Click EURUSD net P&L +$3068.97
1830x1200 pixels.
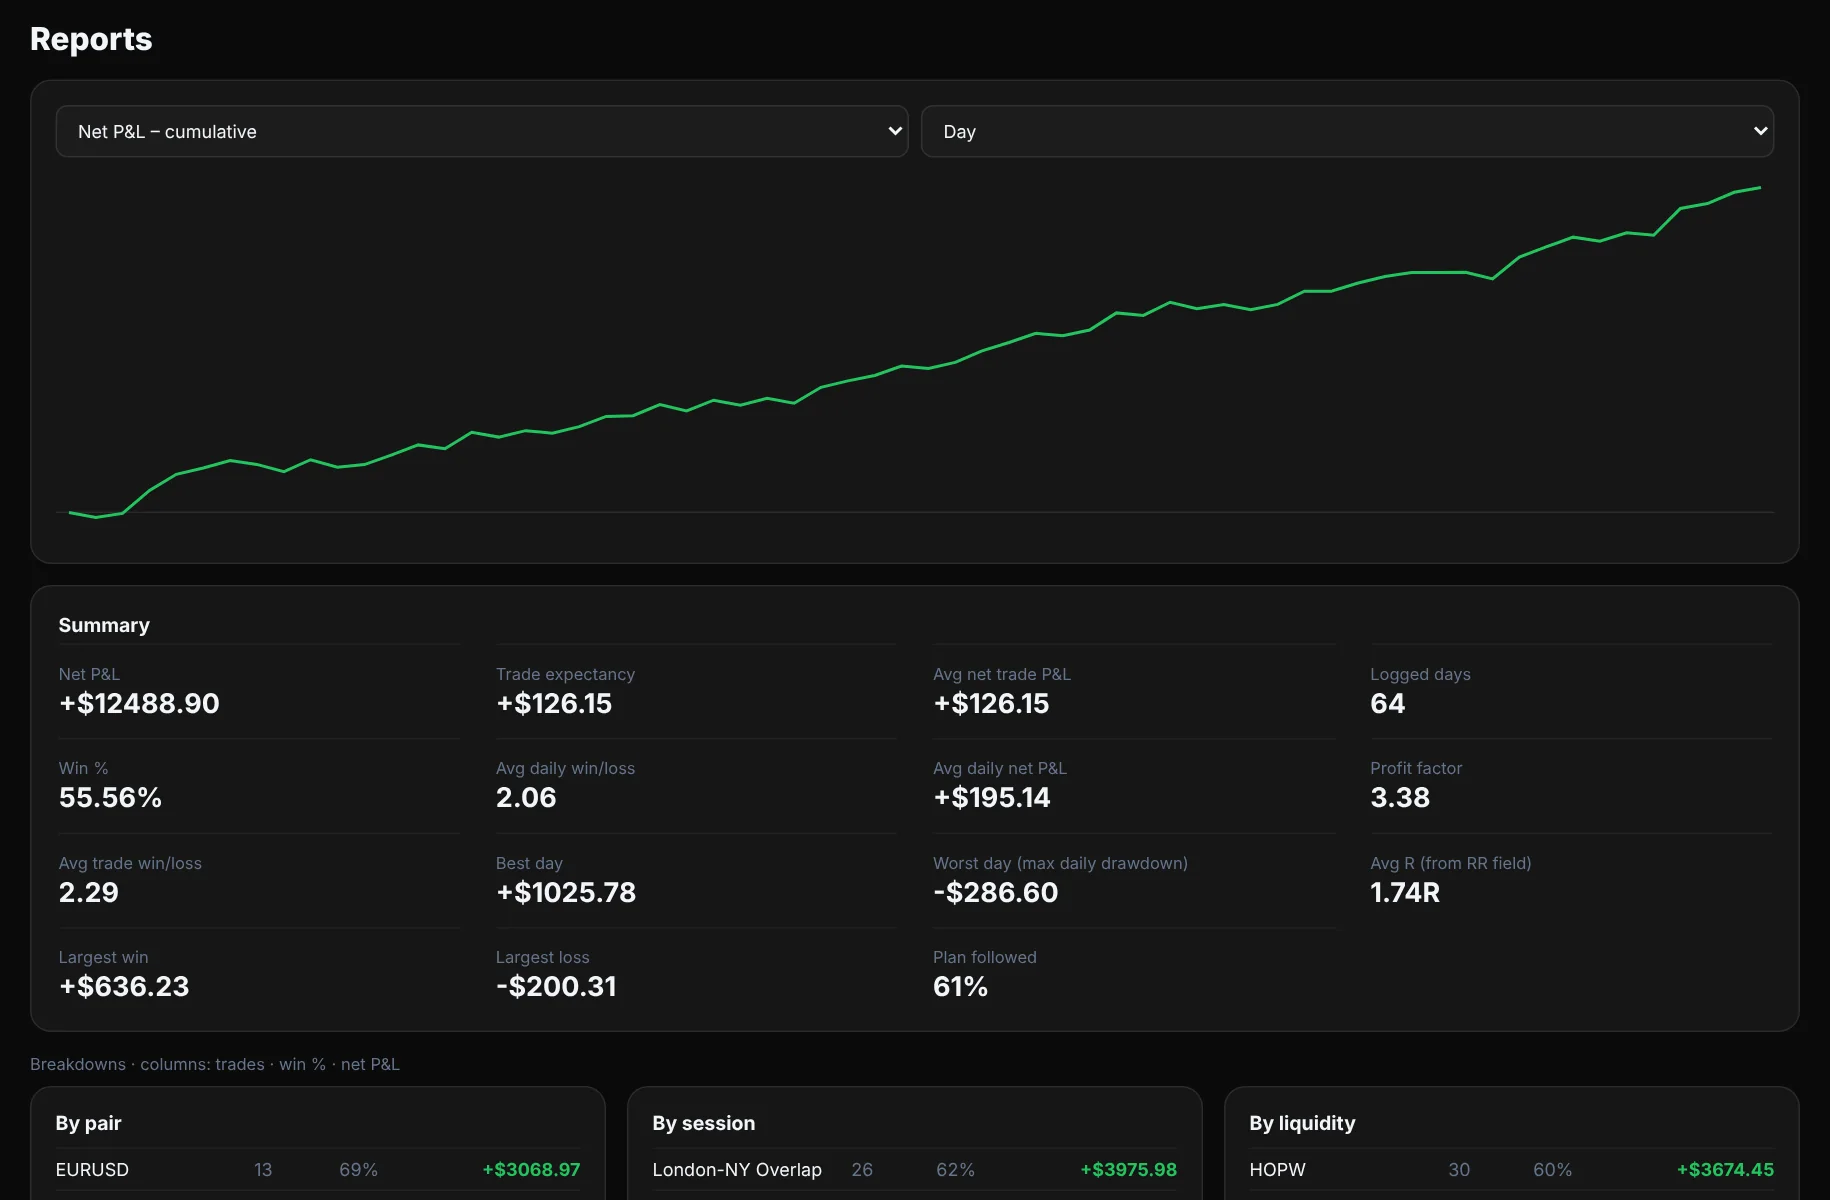531,1170
